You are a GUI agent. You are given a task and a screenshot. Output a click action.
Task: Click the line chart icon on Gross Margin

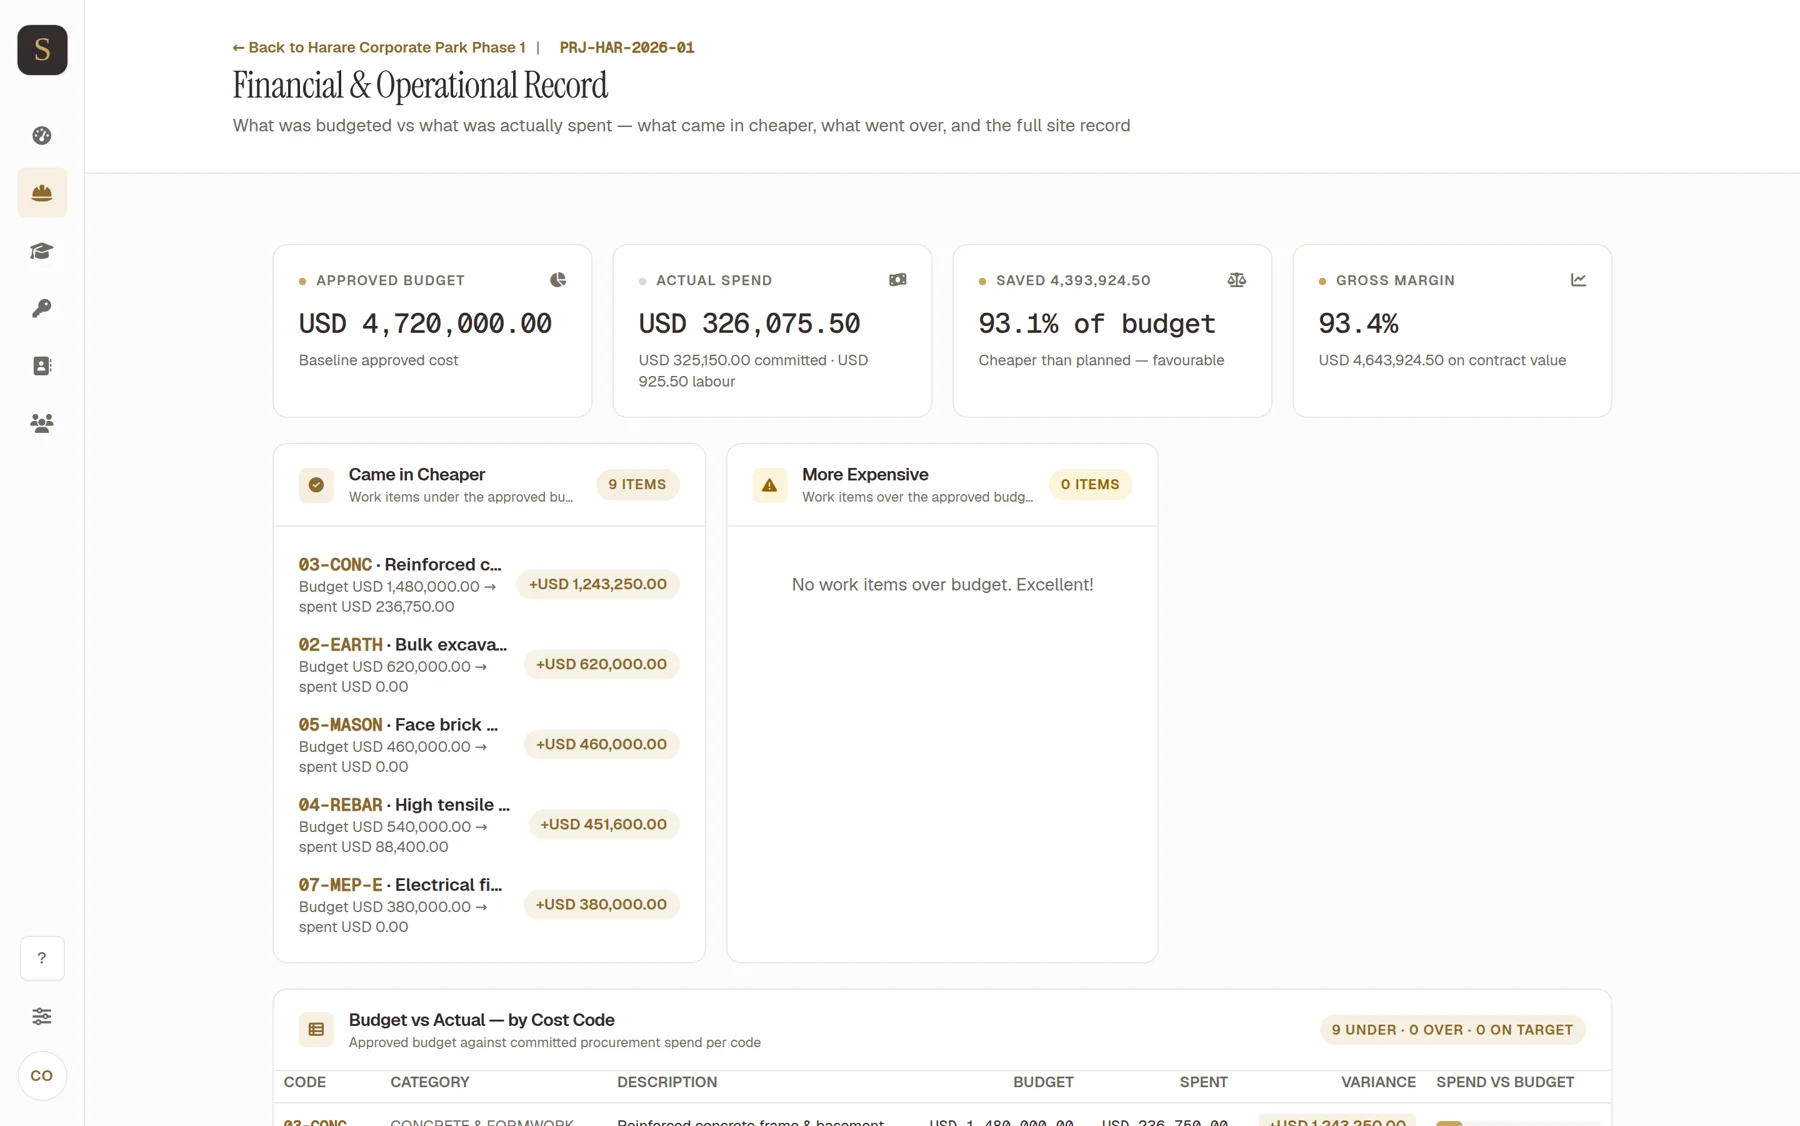(x=1578, y=280)
